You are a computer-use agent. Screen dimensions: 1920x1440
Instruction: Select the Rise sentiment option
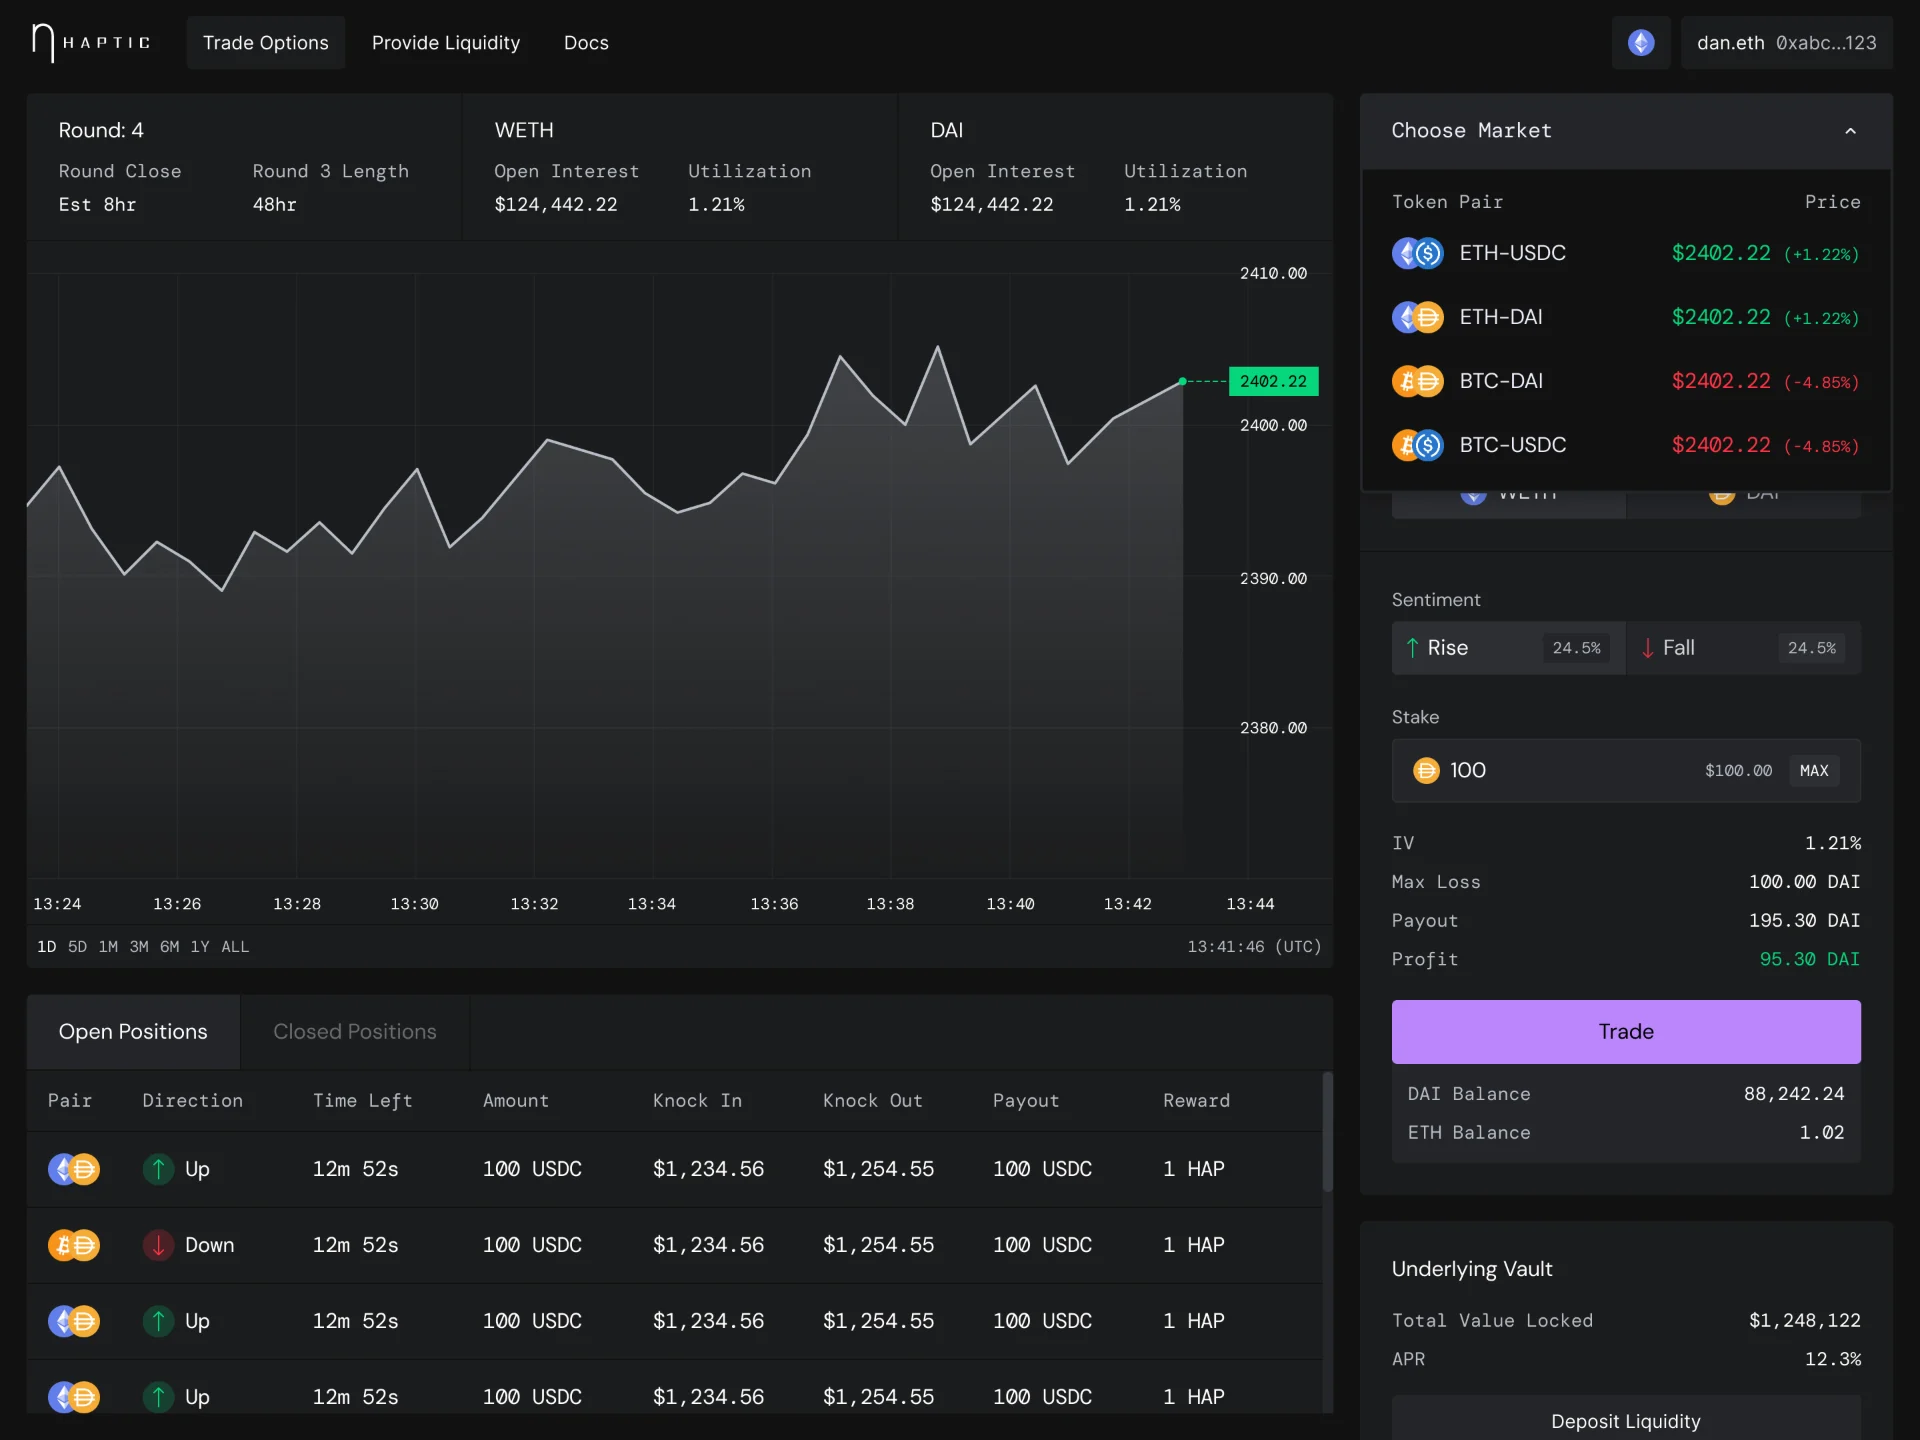[x=1508, y=648]
